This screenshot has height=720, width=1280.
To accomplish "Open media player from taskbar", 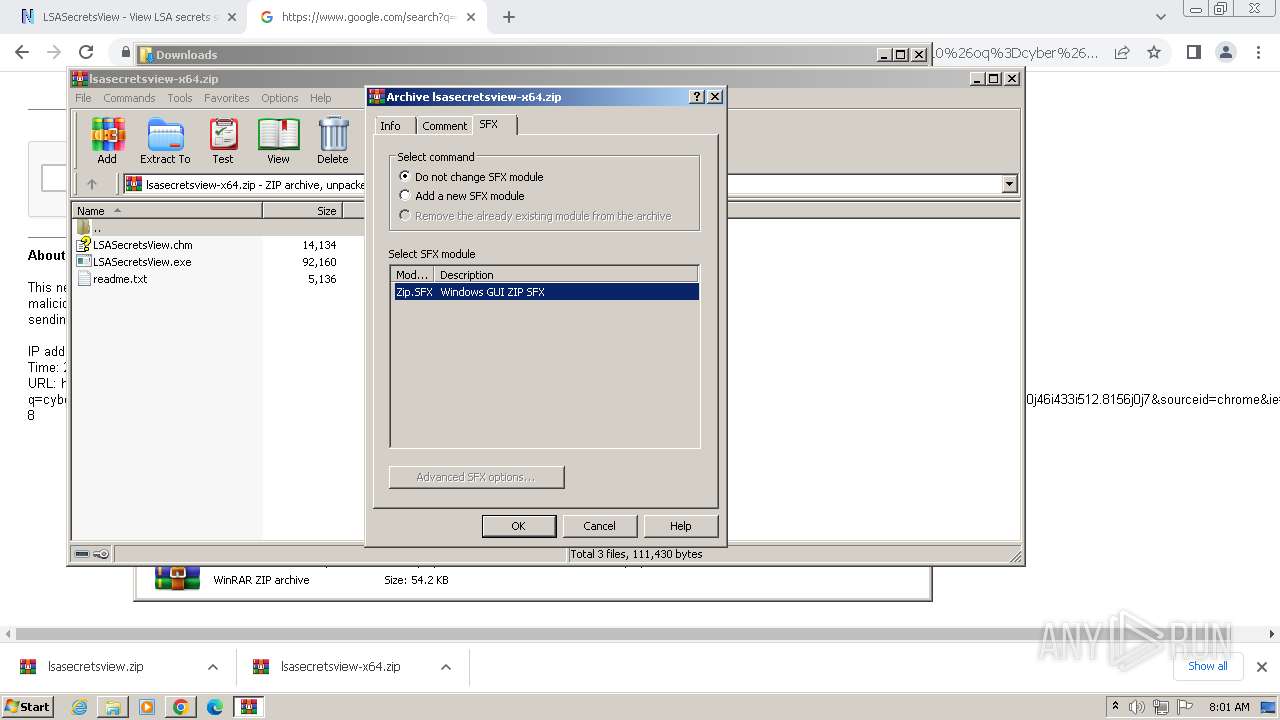I will click(x=147, y=707).
